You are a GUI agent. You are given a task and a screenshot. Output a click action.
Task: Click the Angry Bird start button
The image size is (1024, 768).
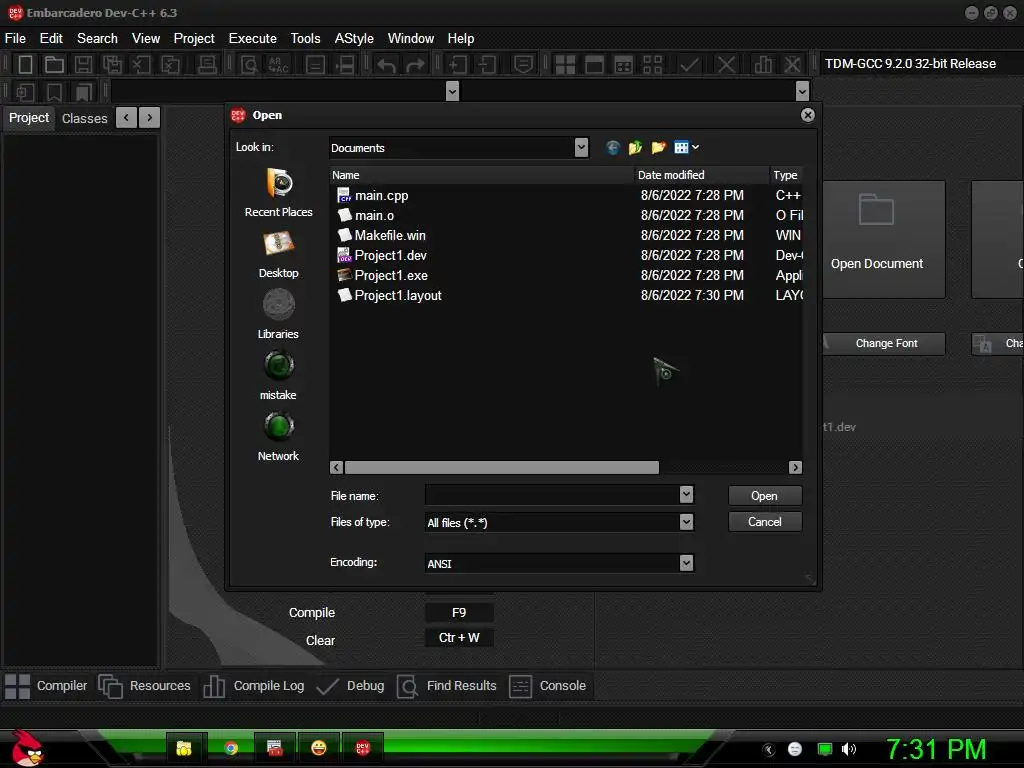coord(27,748)
